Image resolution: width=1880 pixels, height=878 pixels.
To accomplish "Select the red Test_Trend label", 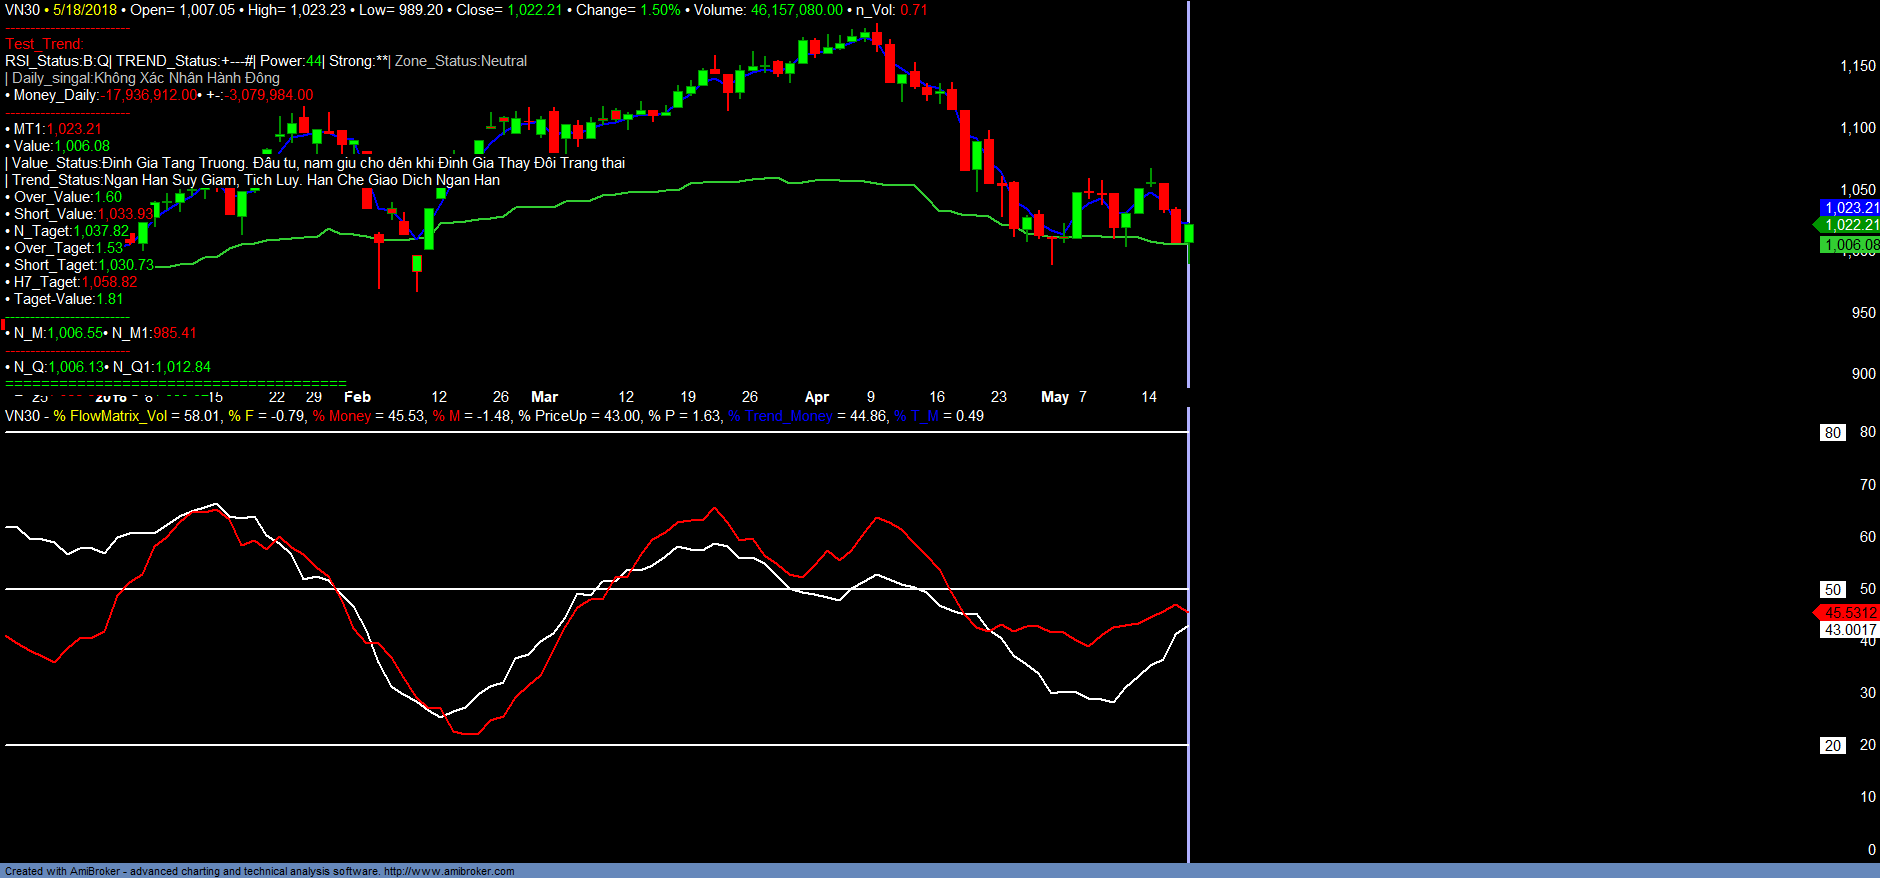I will click(x=44, y=44).
